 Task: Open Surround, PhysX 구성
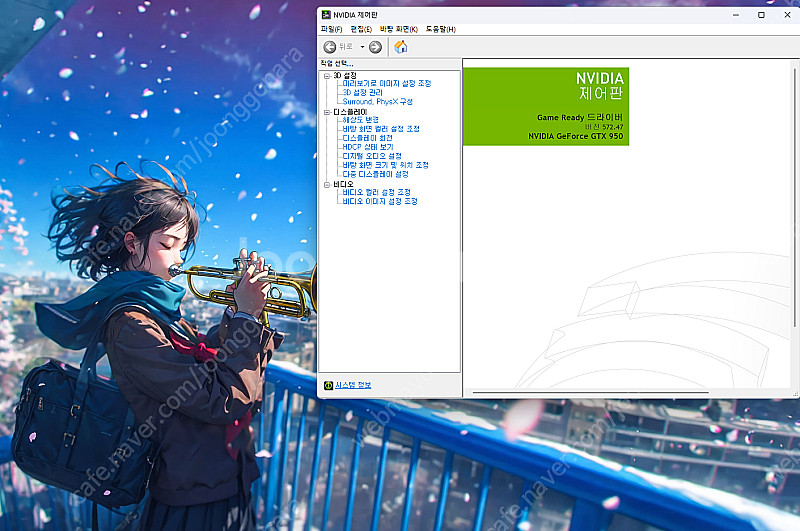click(x=377, y=102)
